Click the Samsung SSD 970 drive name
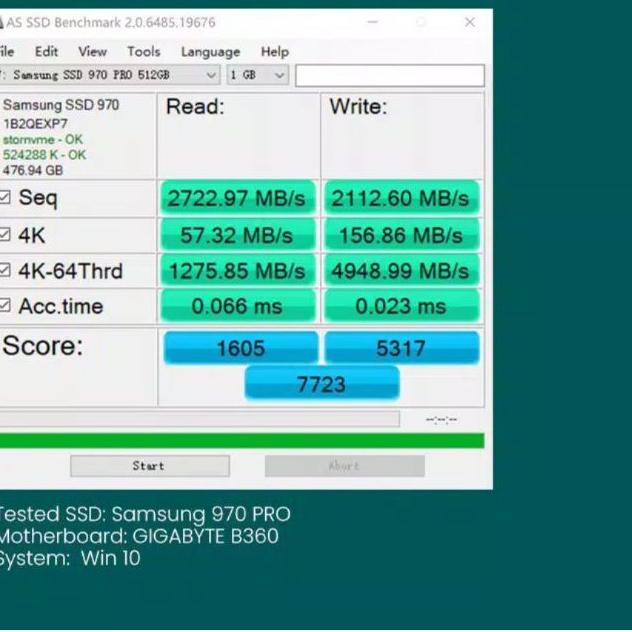The width and height of the screenshot is (632, 632). point(61,105)
